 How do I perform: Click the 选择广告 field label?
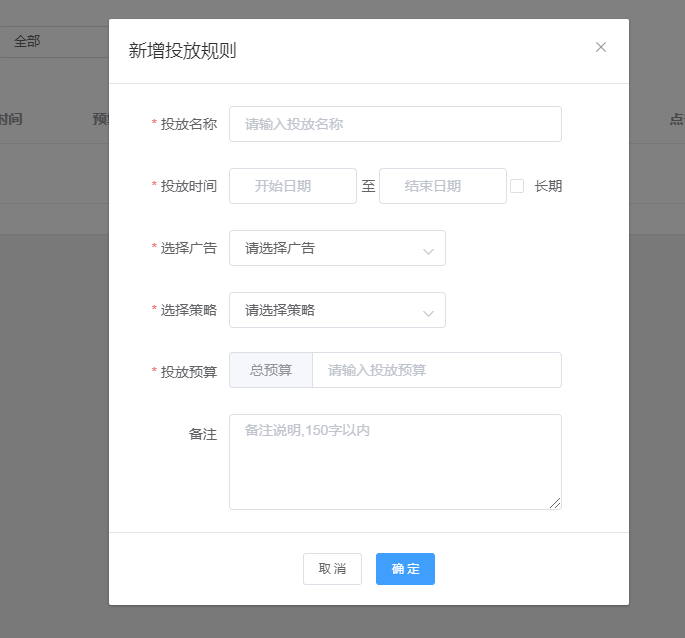[x=189, y=248]
